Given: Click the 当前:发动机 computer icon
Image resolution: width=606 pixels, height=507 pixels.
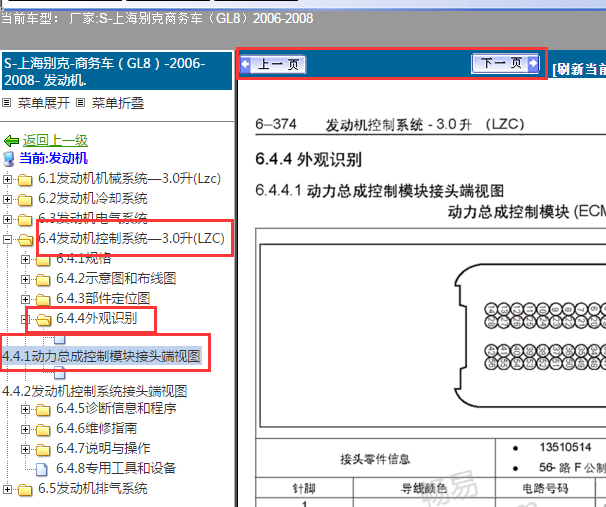Looking at the screenshot, I should [x=9, y=159].
